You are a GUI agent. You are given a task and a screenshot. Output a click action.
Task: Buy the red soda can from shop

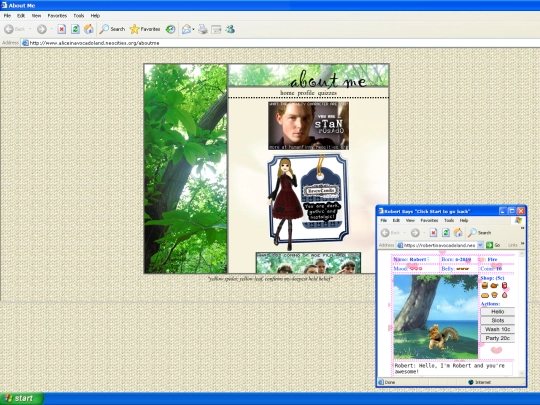504,285
